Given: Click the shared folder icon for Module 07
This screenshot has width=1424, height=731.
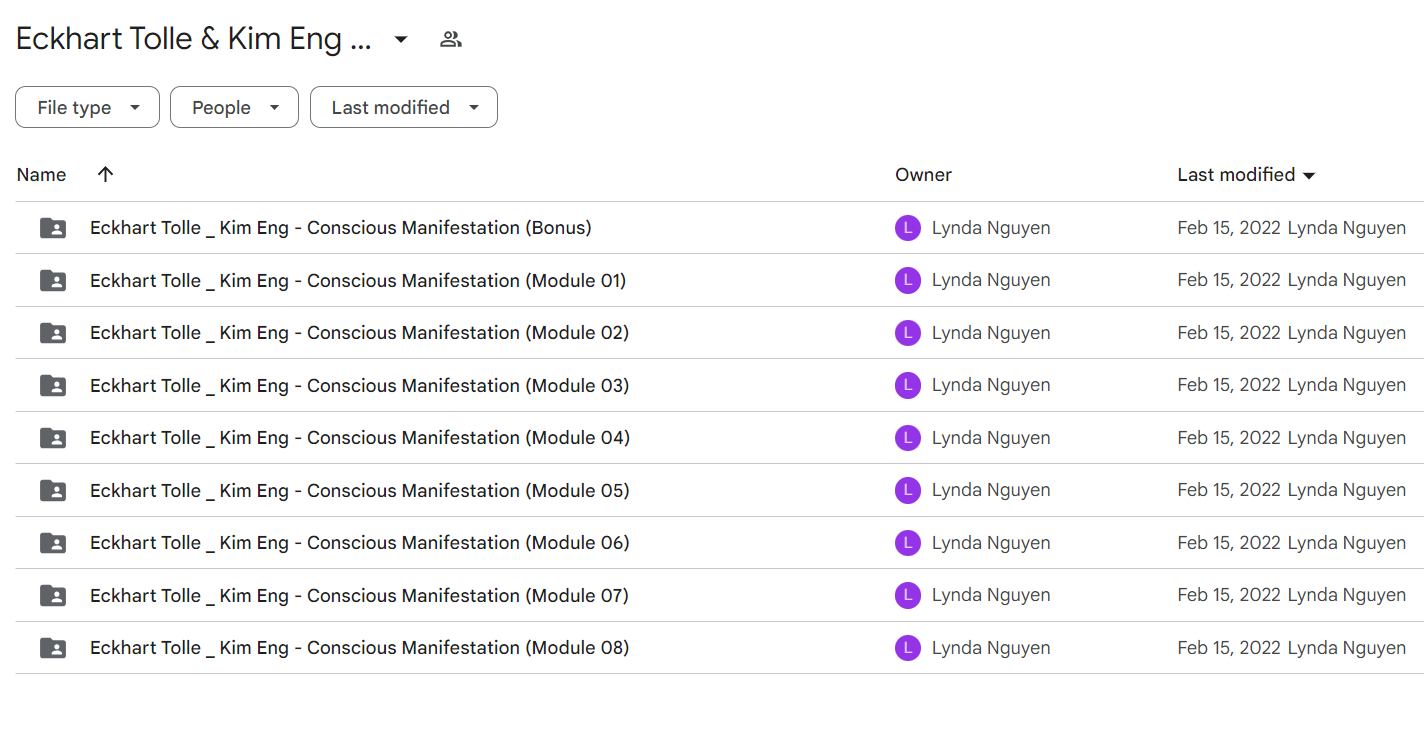Looking at the screenshot, I should coord(53,596).
